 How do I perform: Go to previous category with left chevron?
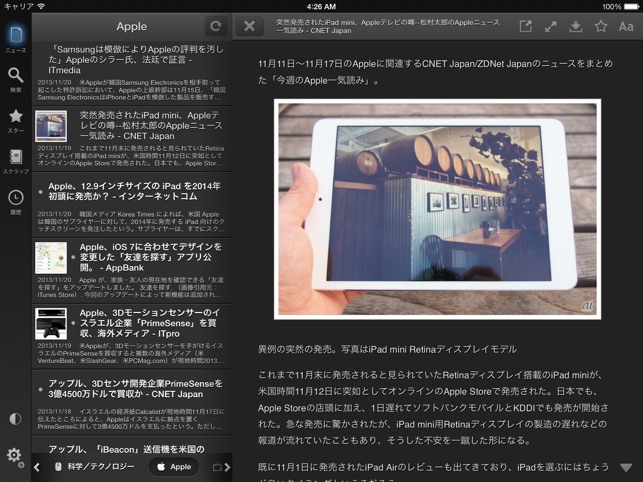pyautogui.click(x=37, y=467)
